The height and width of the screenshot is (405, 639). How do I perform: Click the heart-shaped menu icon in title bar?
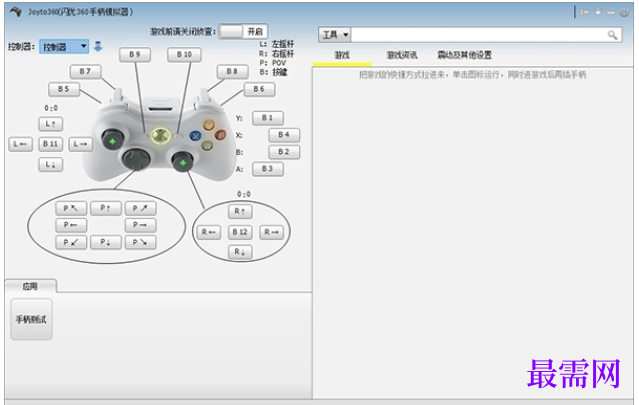pyautogui.click(x=598, y=12)
